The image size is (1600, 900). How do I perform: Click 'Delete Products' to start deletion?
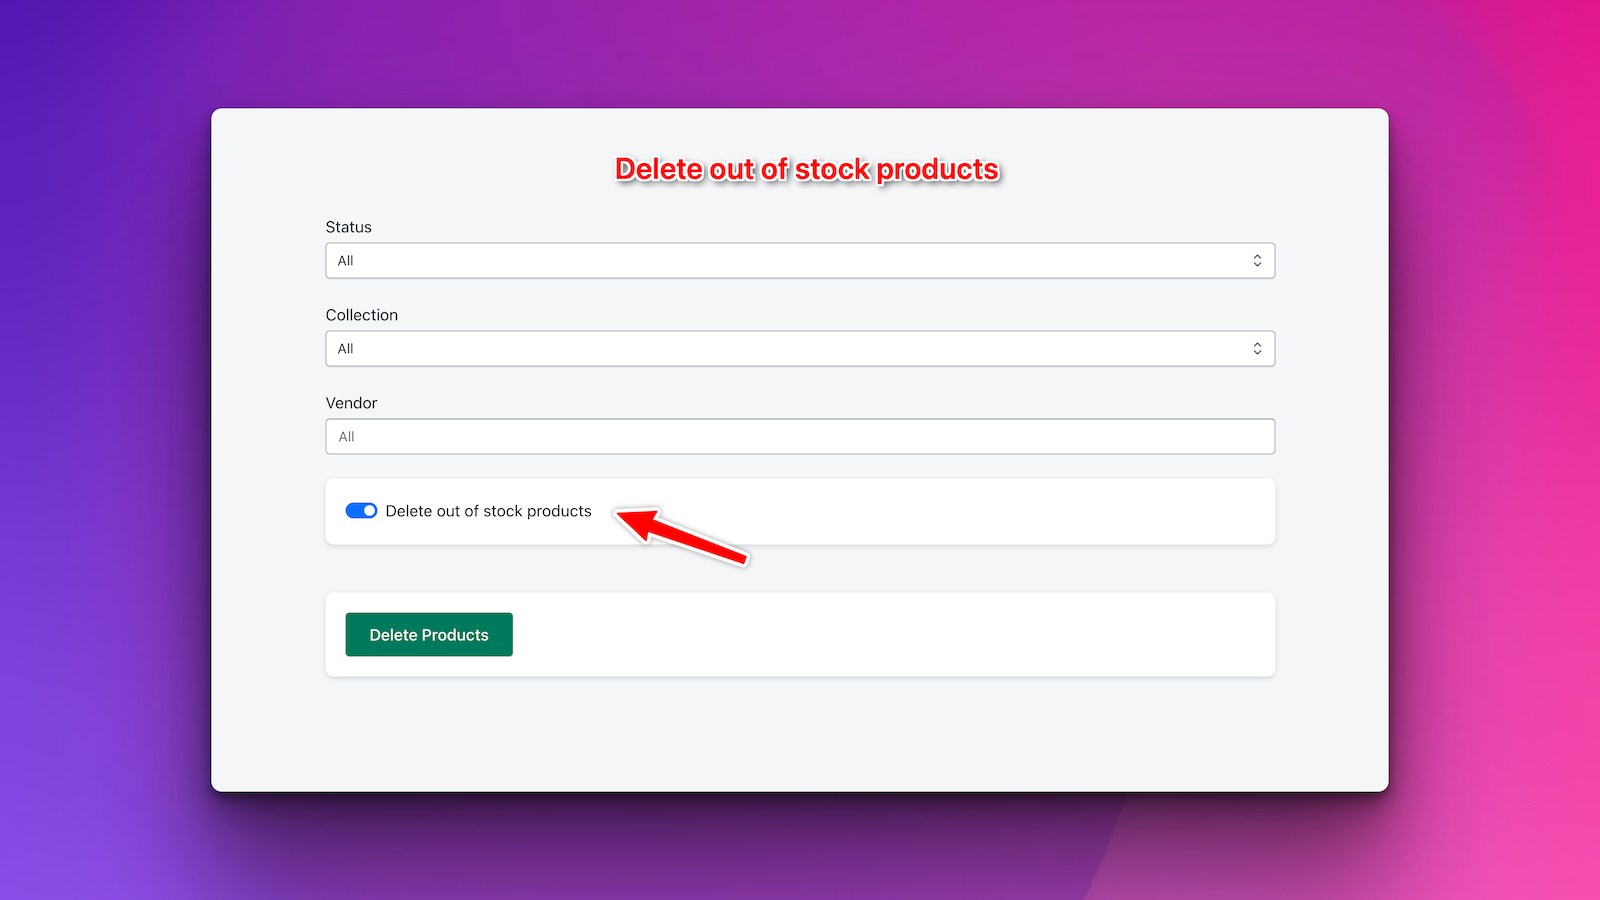pos(428,634)
